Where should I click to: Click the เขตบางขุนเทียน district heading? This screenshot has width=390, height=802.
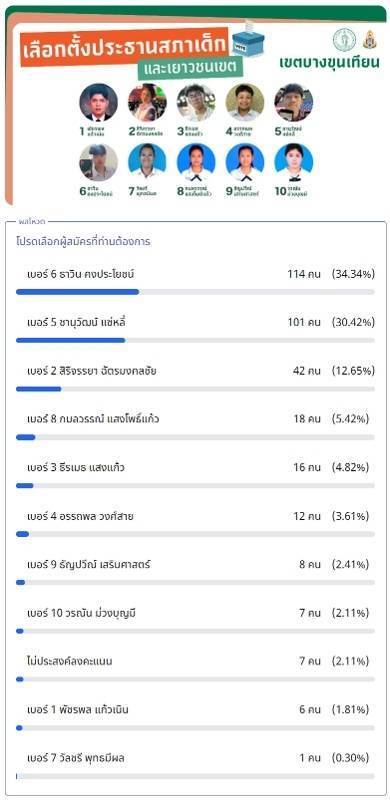point(330,63)
